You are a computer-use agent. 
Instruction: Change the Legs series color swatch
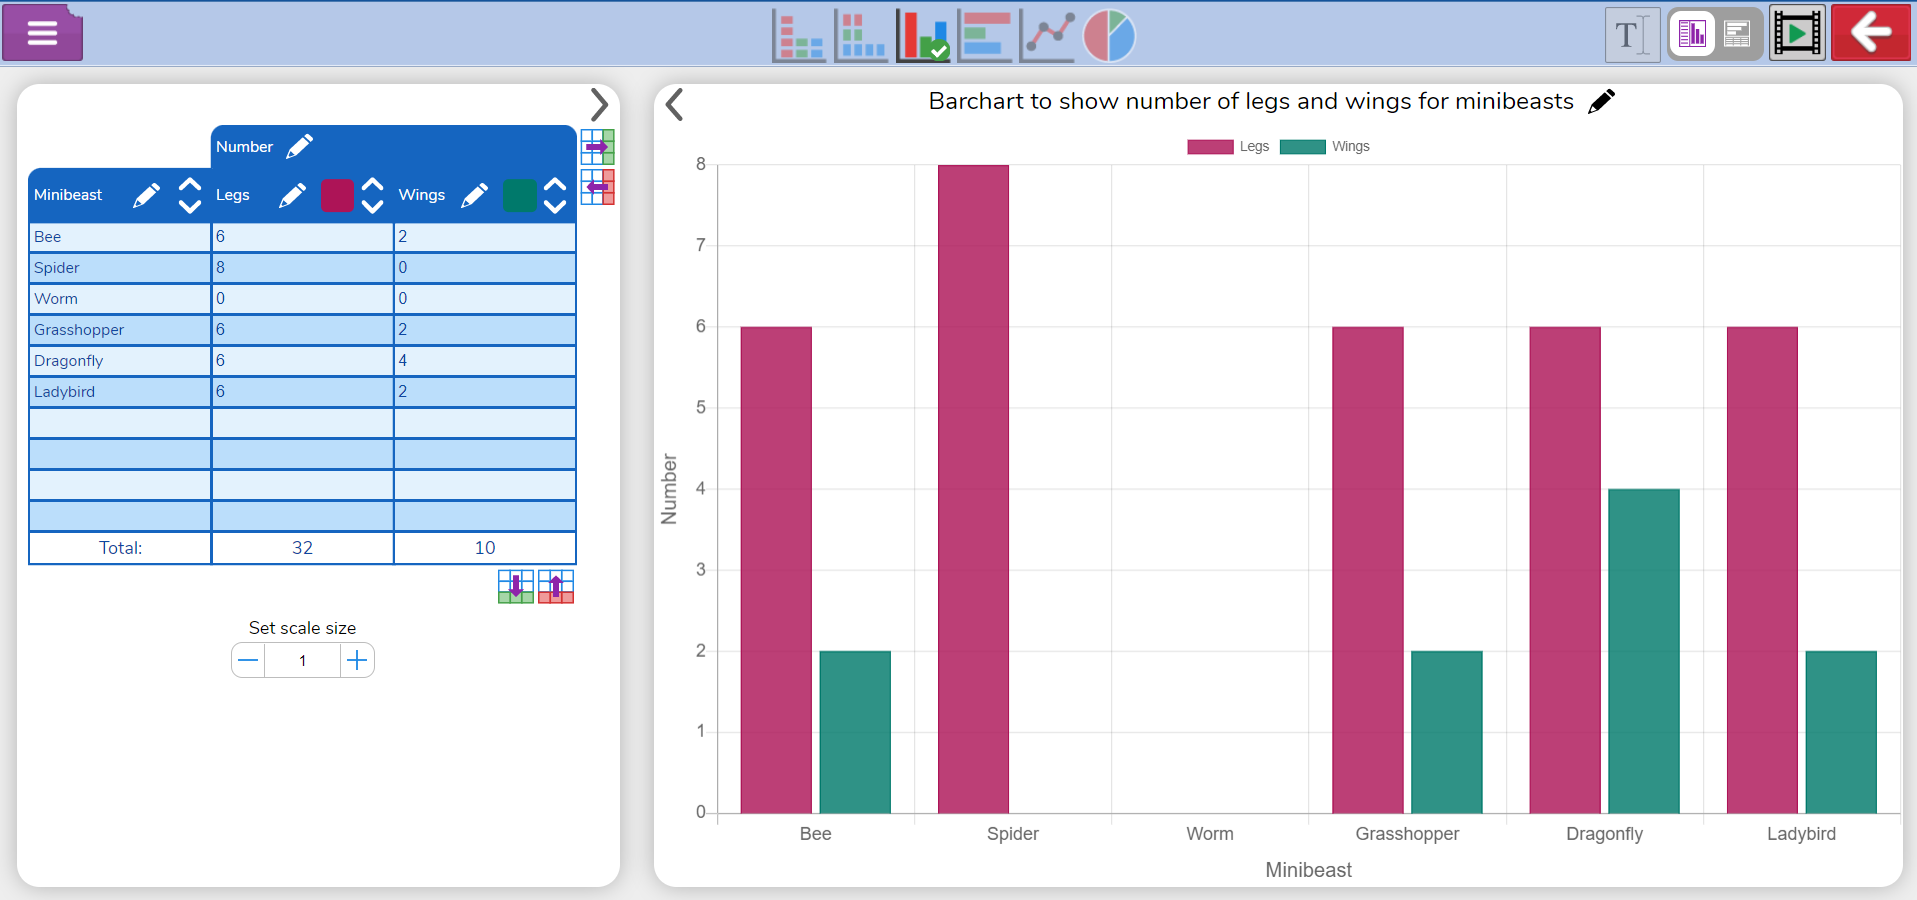pos(336,195)
